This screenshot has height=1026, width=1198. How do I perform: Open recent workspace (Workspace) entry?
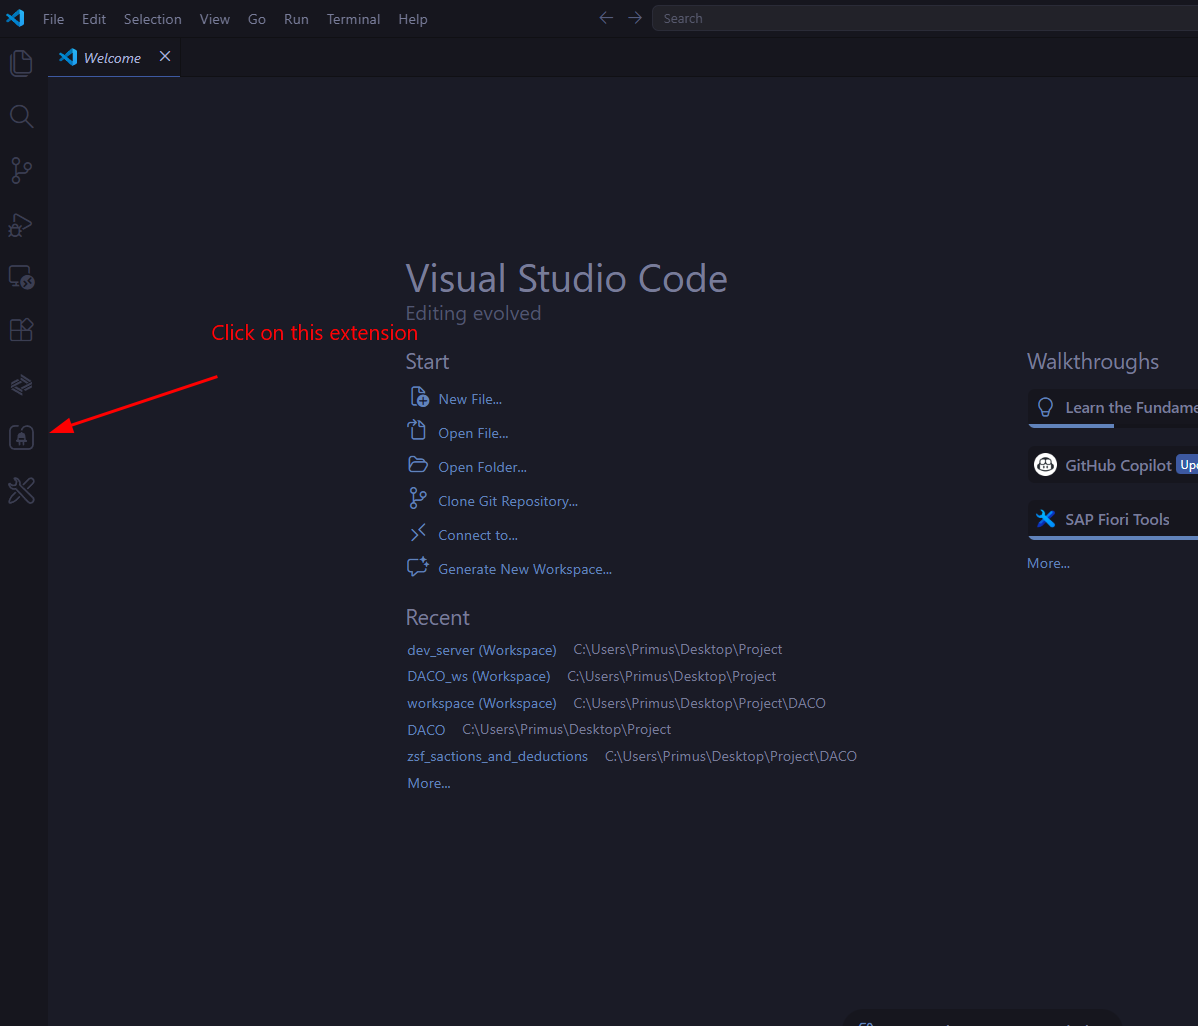pos(481,703)
